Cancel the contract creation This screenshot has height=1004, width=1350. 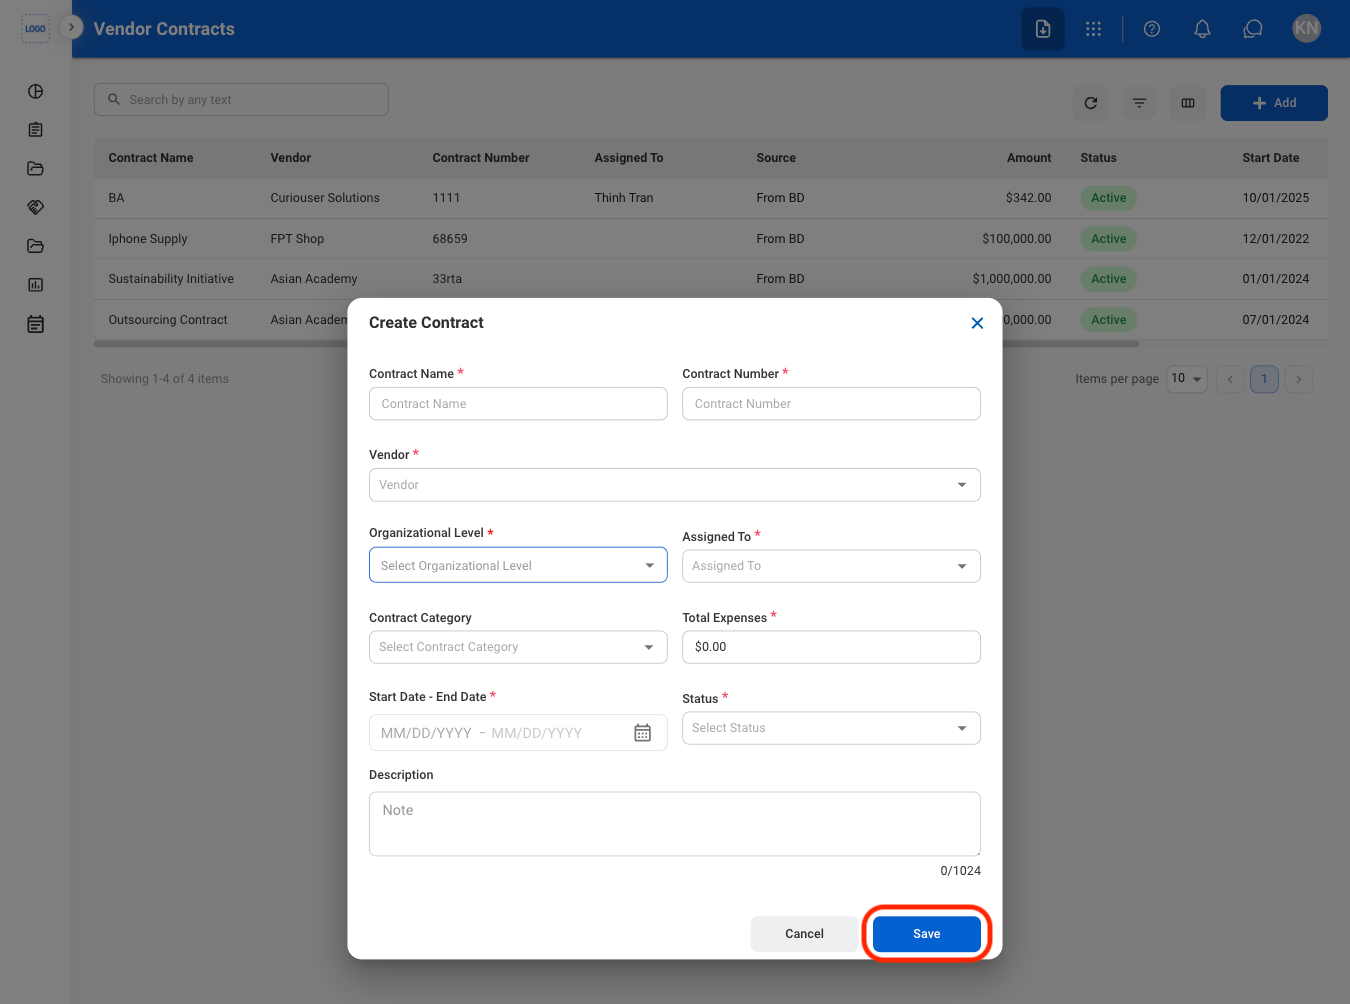tap(804, 934)
